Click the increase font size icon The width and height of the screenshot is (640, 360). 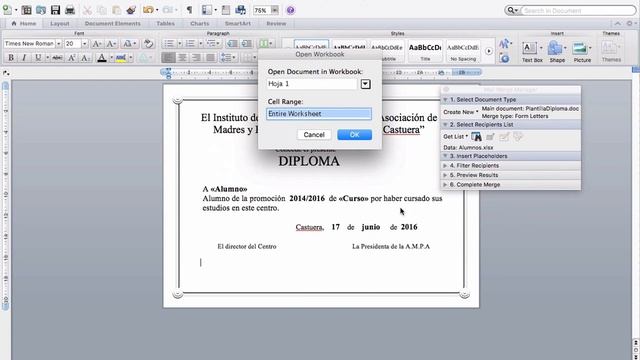97,44
